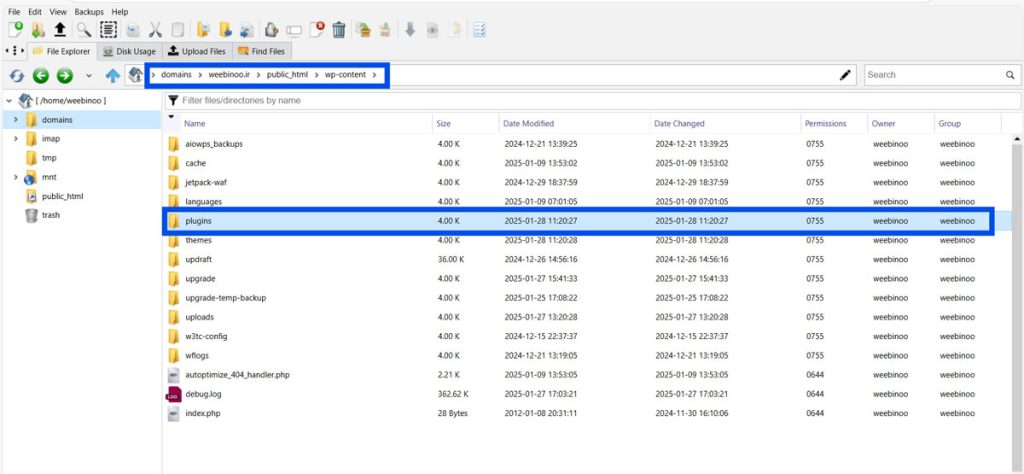Click the Refresh icon in navigation bar
Image resolution: width=1024 pixels, height=474 pixels.
17,75
